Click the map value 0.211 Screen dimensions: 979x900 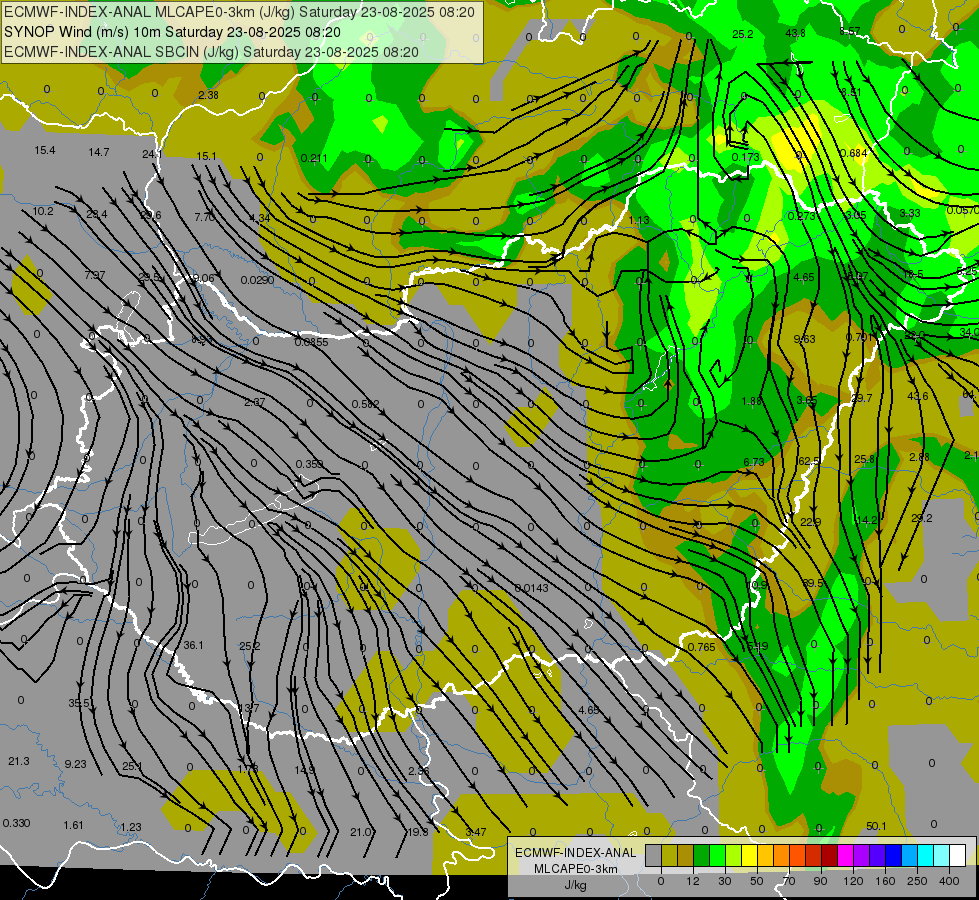[x=314, y=159]
